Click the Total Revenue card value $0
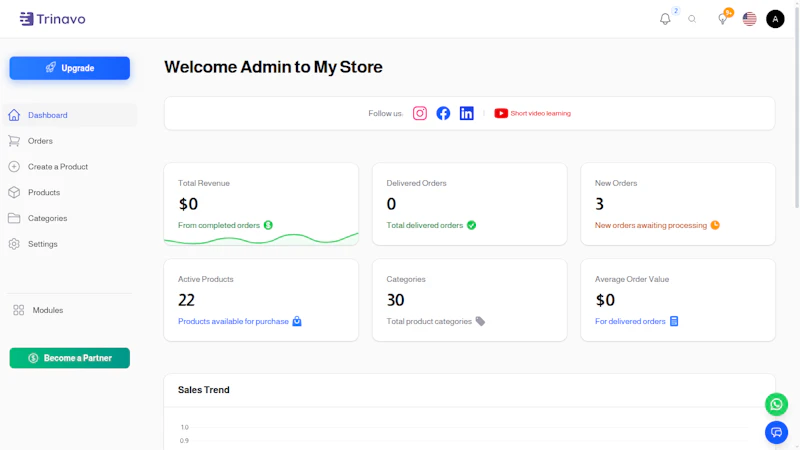Viewport: 800px width, 450px height. point(188,204)
